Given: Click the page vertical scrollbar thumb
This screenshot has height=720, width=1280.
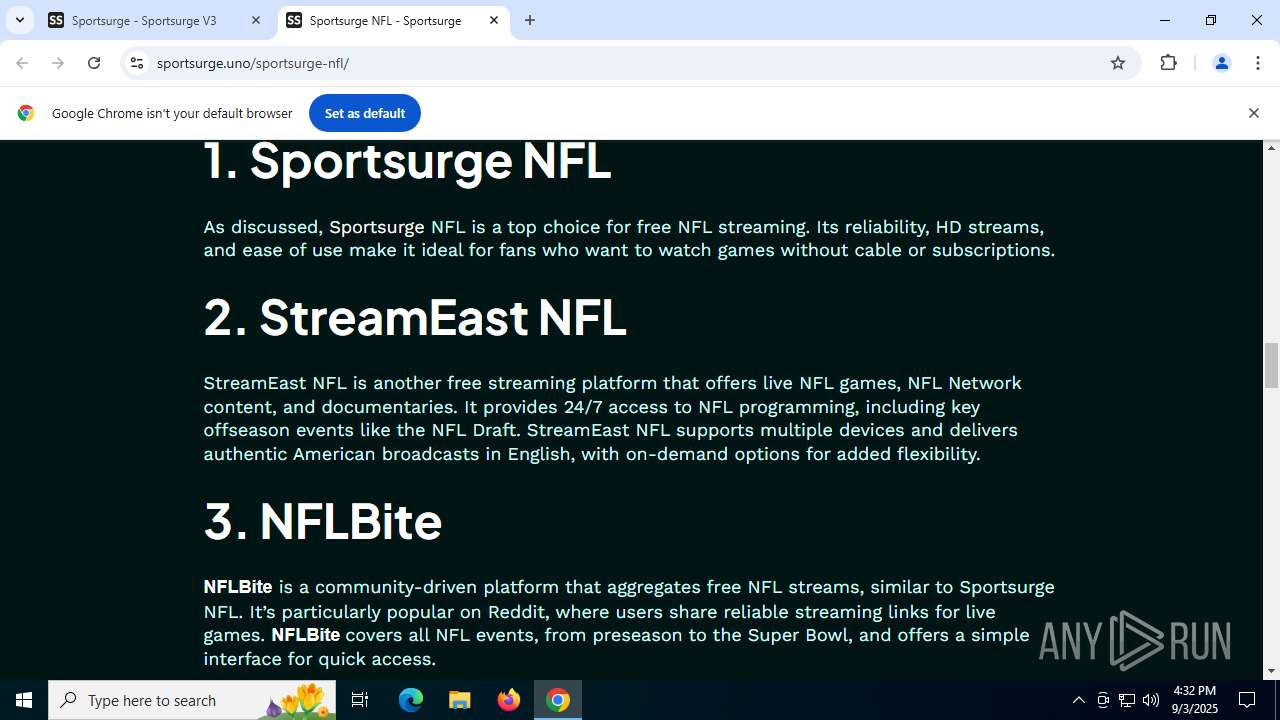Looking at the screenshot, I should 1272,365.
